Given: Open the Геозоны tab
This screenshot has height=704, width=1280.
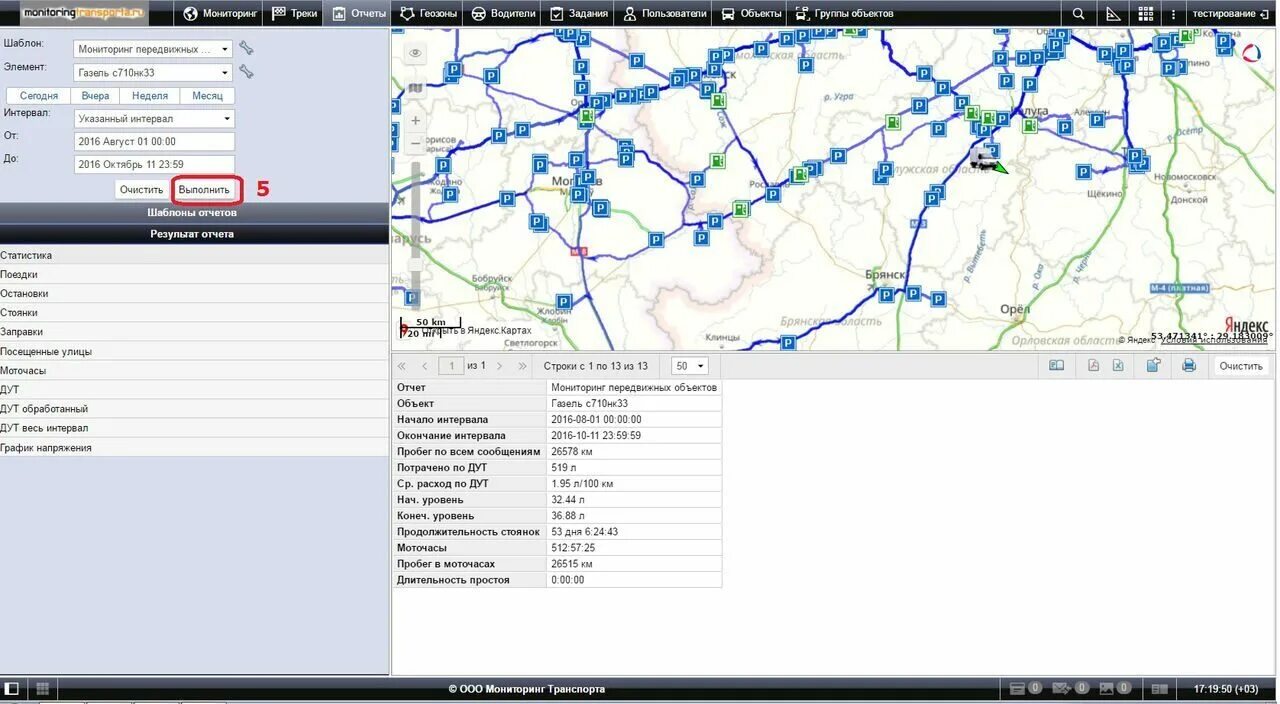Looking at the screenshot, I should 428,14.
